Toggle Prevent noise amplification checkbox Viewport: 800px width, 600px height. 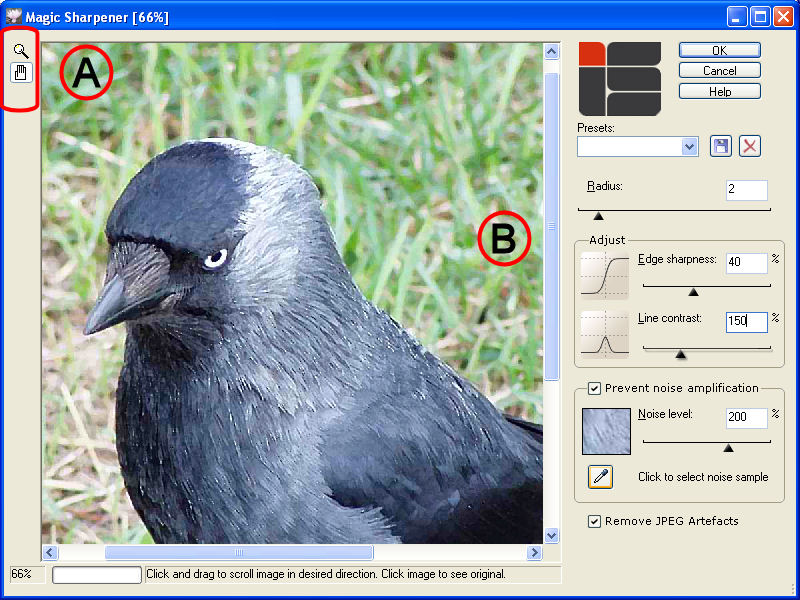pyautogui.click(x=595, y=388)
